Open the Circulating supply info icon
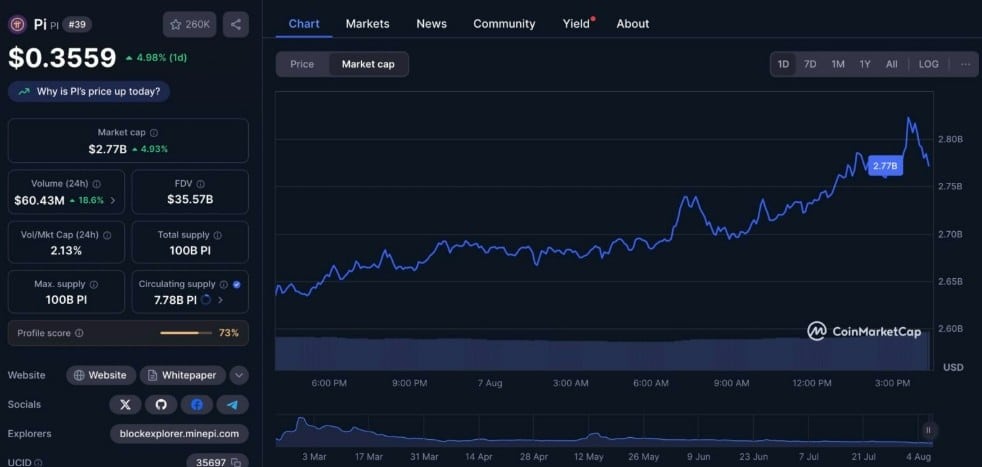This screenshot has height=467, width=982. pos(224,284)
